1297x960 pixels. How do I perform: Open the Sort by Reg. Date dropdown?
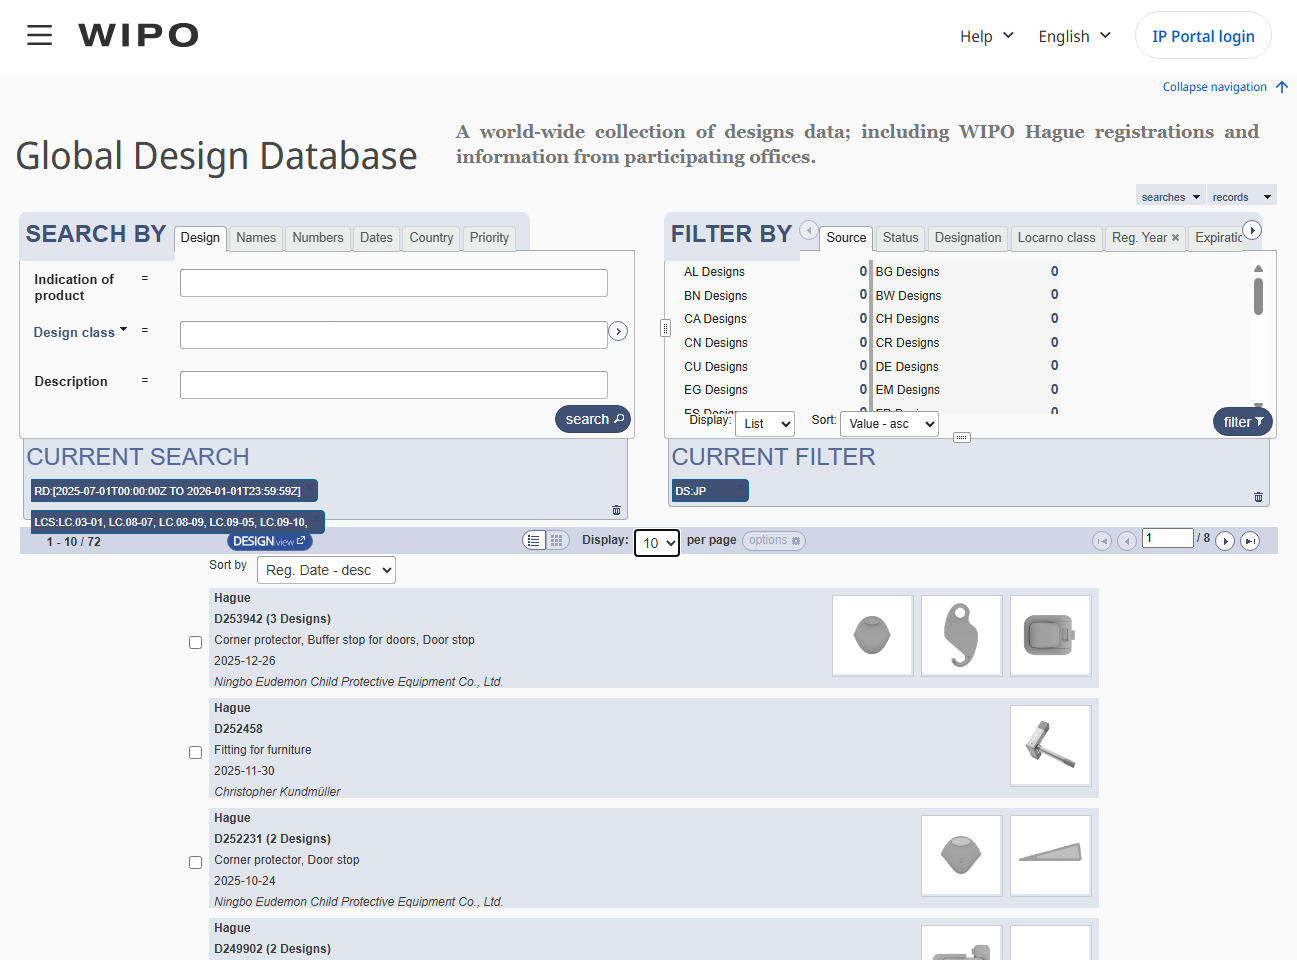tap(326, 570)
